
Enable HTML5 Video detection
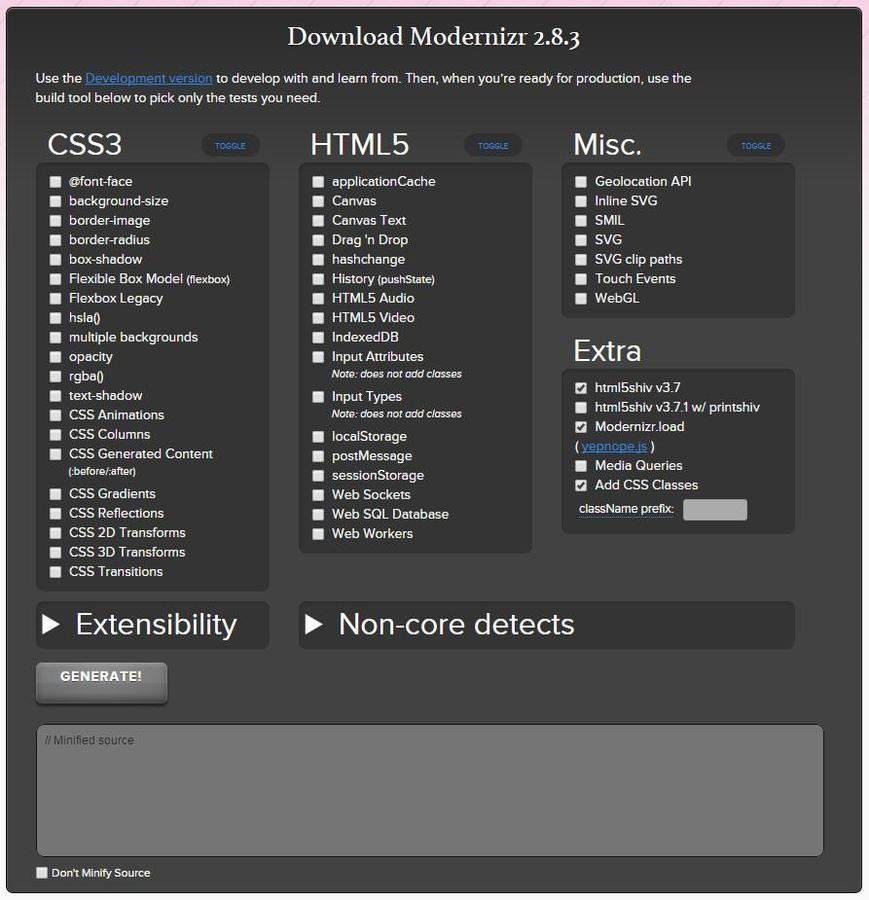(318, 318)
